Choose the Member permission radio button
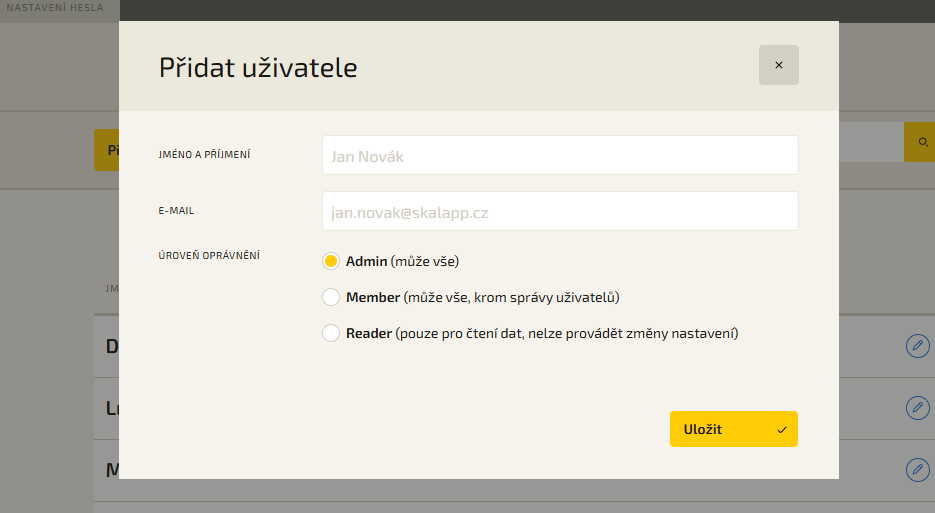This screenshot has height=513, width=935. (x=331, y=297)
